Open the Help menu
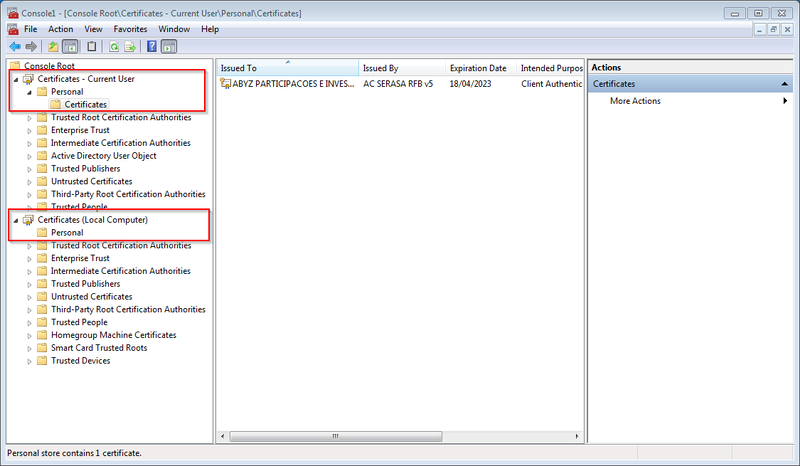Image resolution: width=800 pixels, height=466 pixels. click(210, 29)
